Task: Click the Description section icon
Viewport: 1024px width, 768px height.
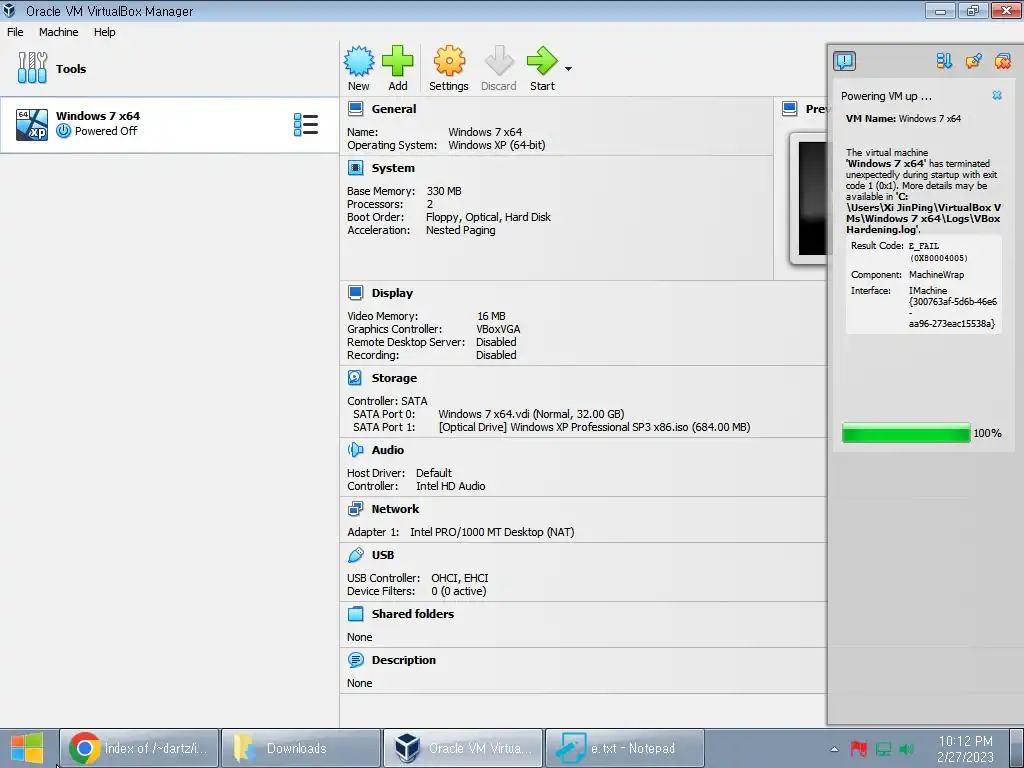Action: click(x=355, y=660)
